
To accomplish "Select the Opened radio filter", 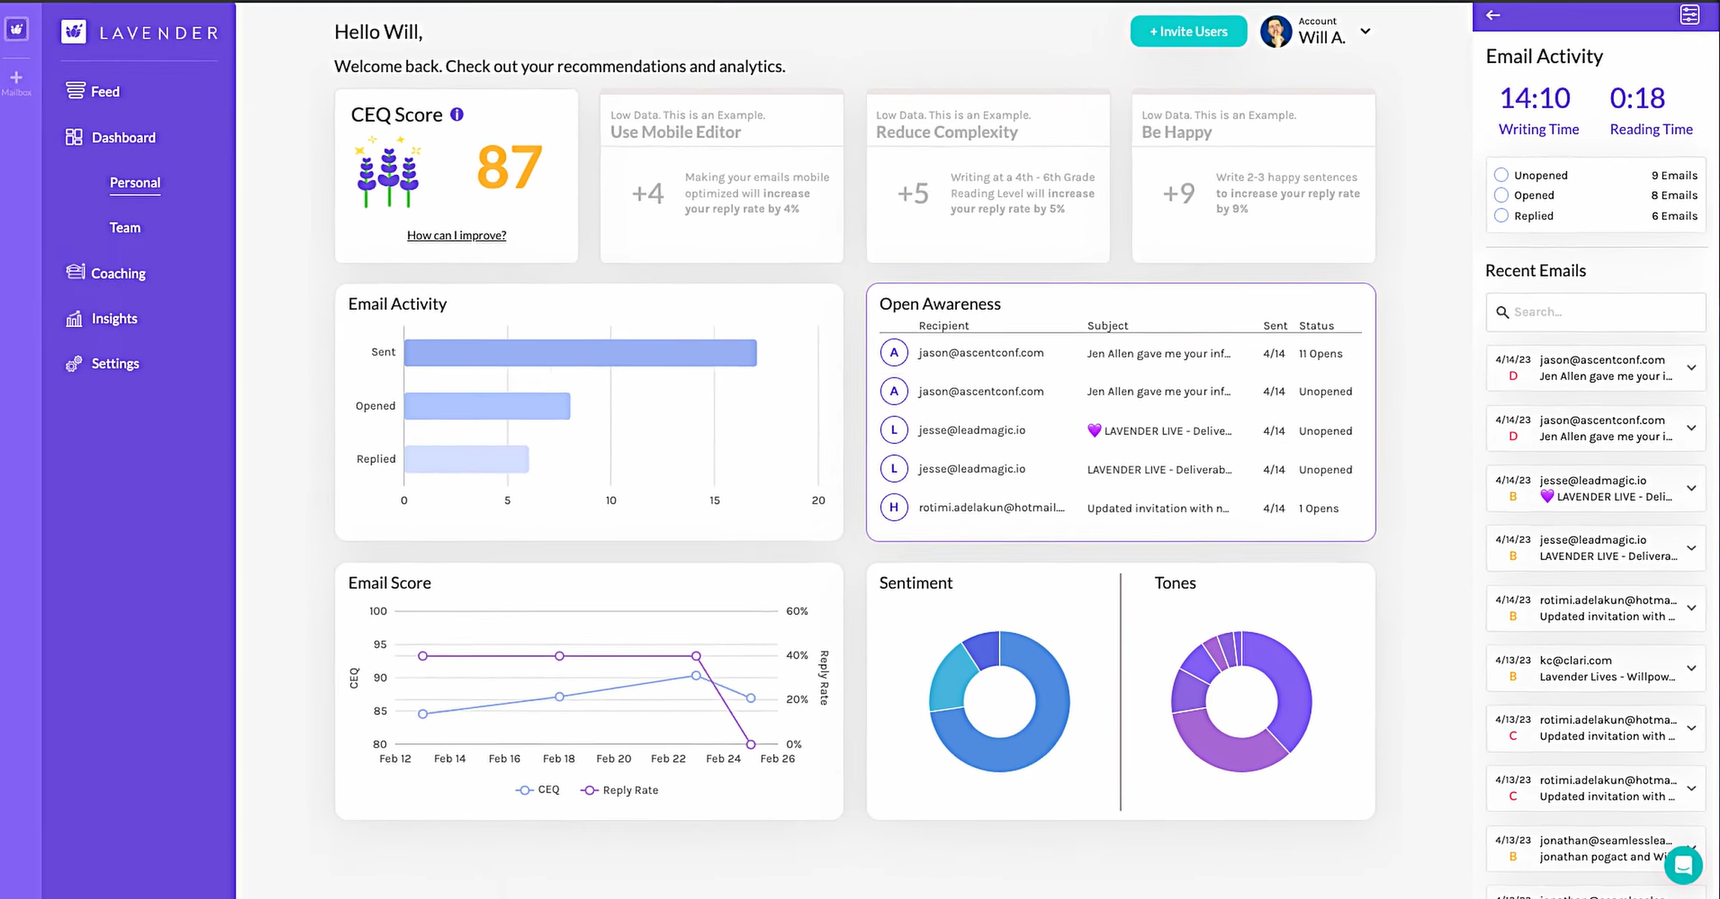I will point(1501,194).
